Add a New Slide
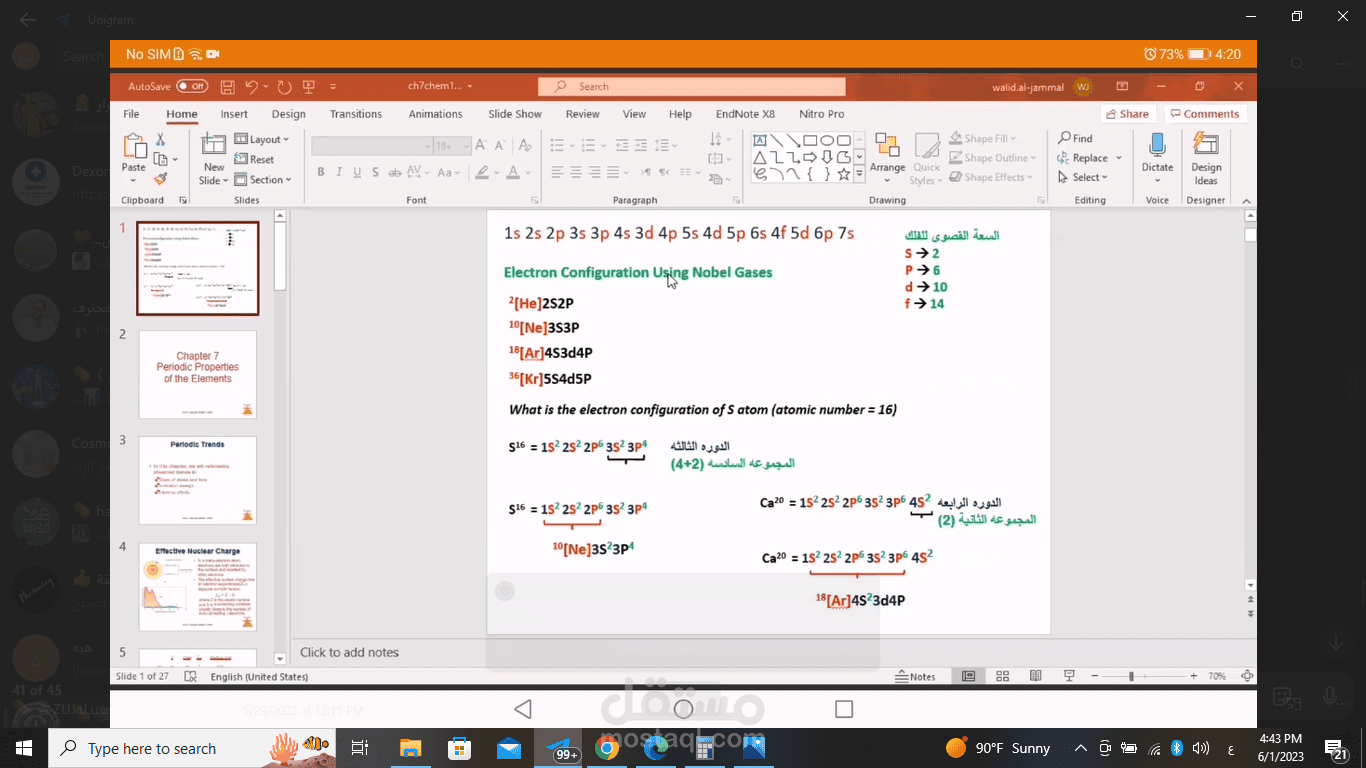 click(x=214, y=159)
